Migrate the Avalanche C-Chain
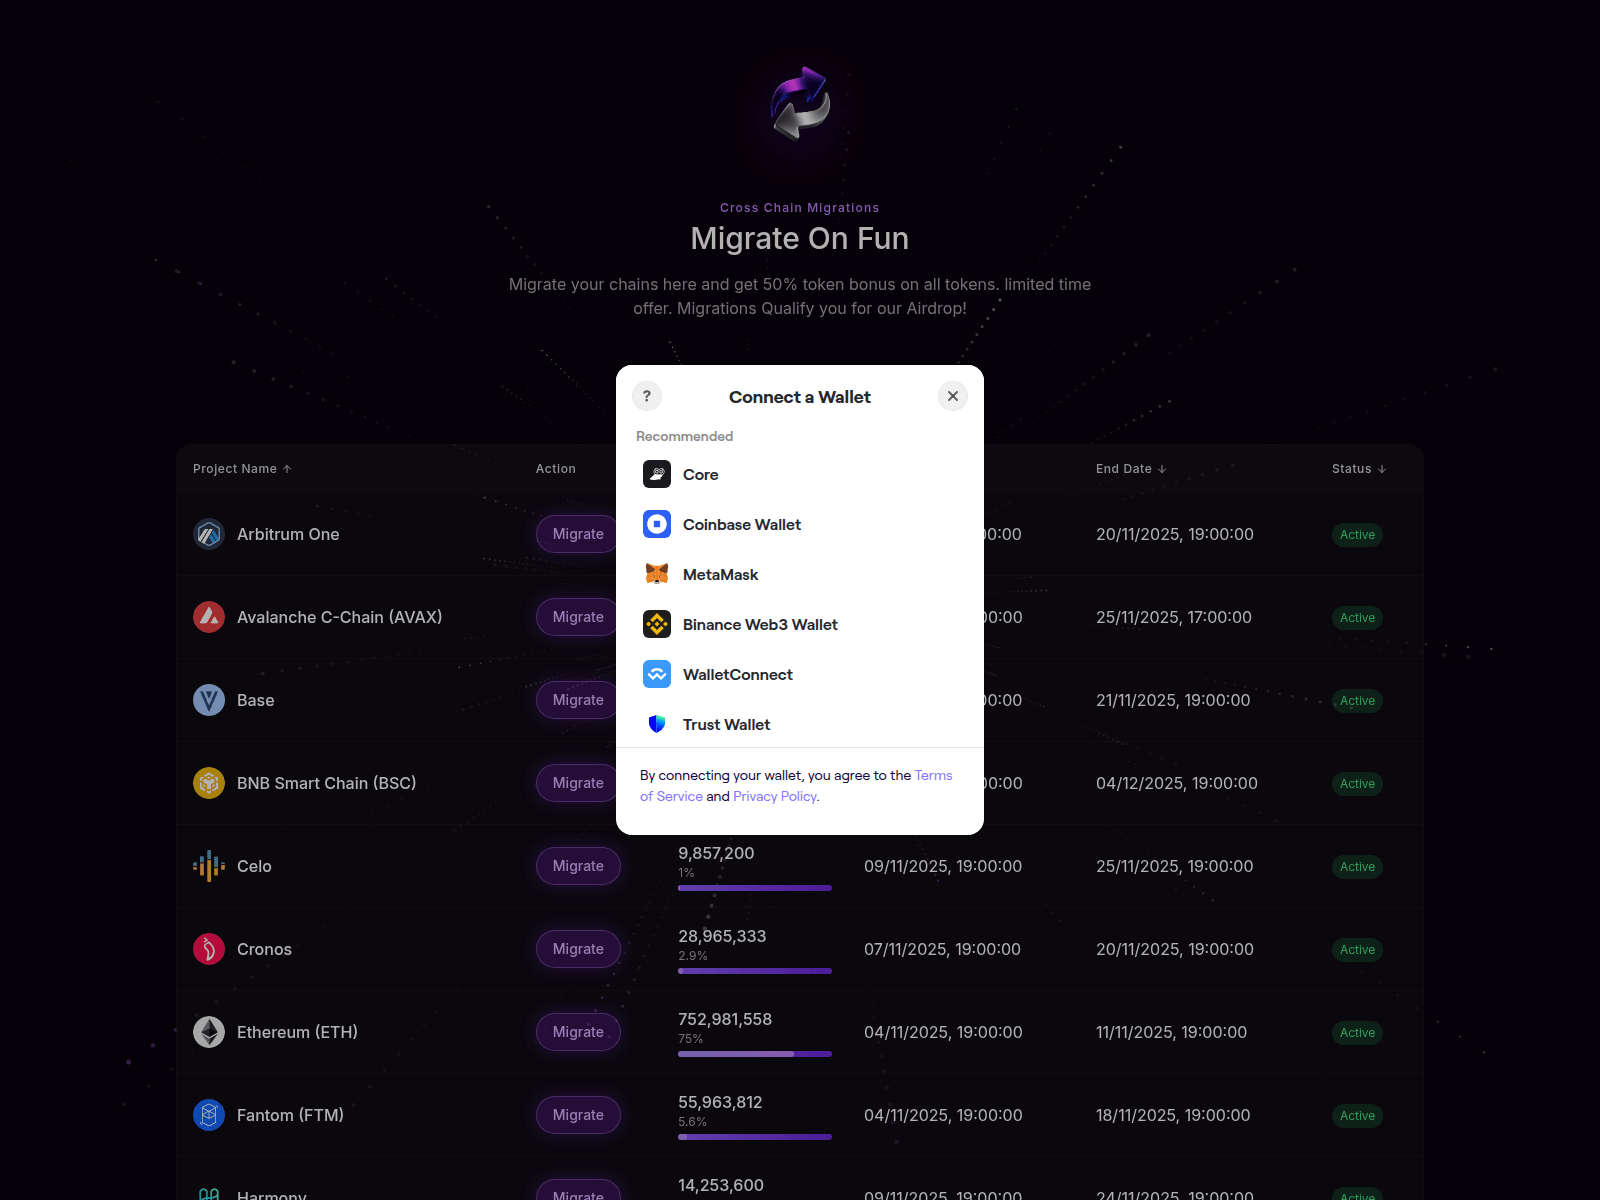Image resolution: width=1600 pixels, height=1200 pixels. click(578, 617)
